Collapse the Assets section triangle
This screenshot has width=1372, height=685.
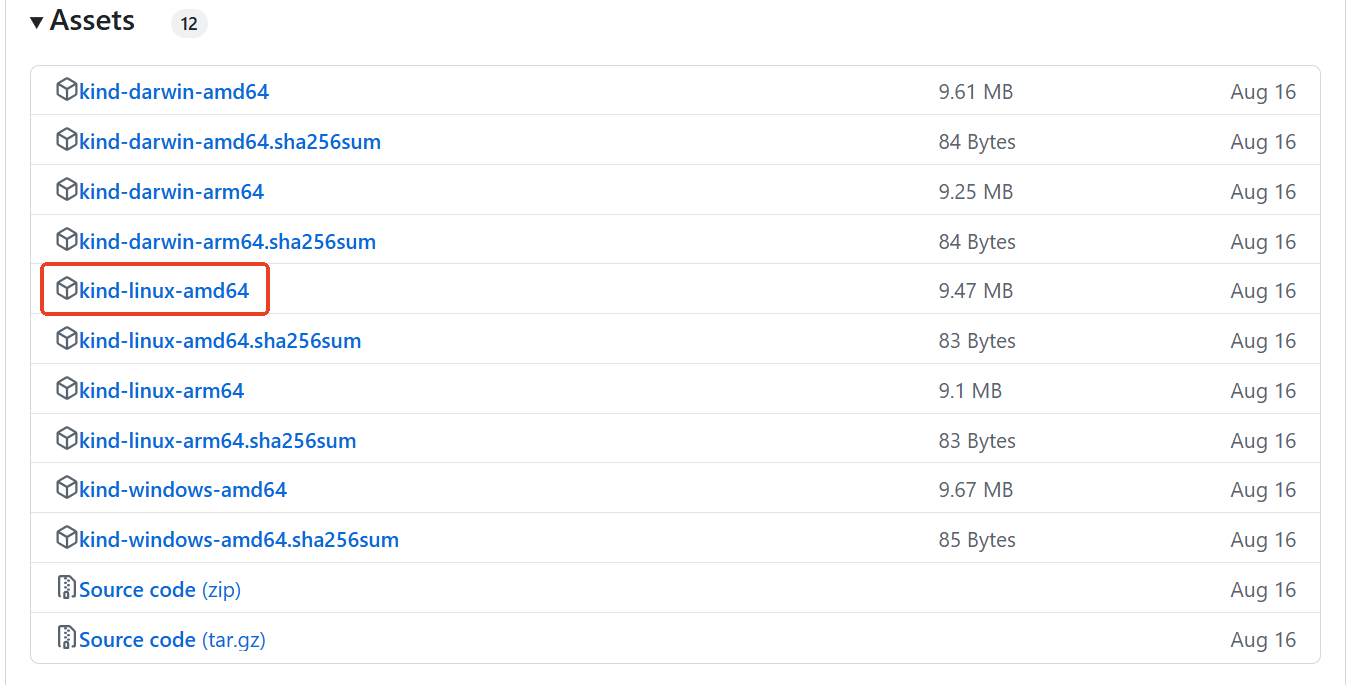(x=37, y=22)
